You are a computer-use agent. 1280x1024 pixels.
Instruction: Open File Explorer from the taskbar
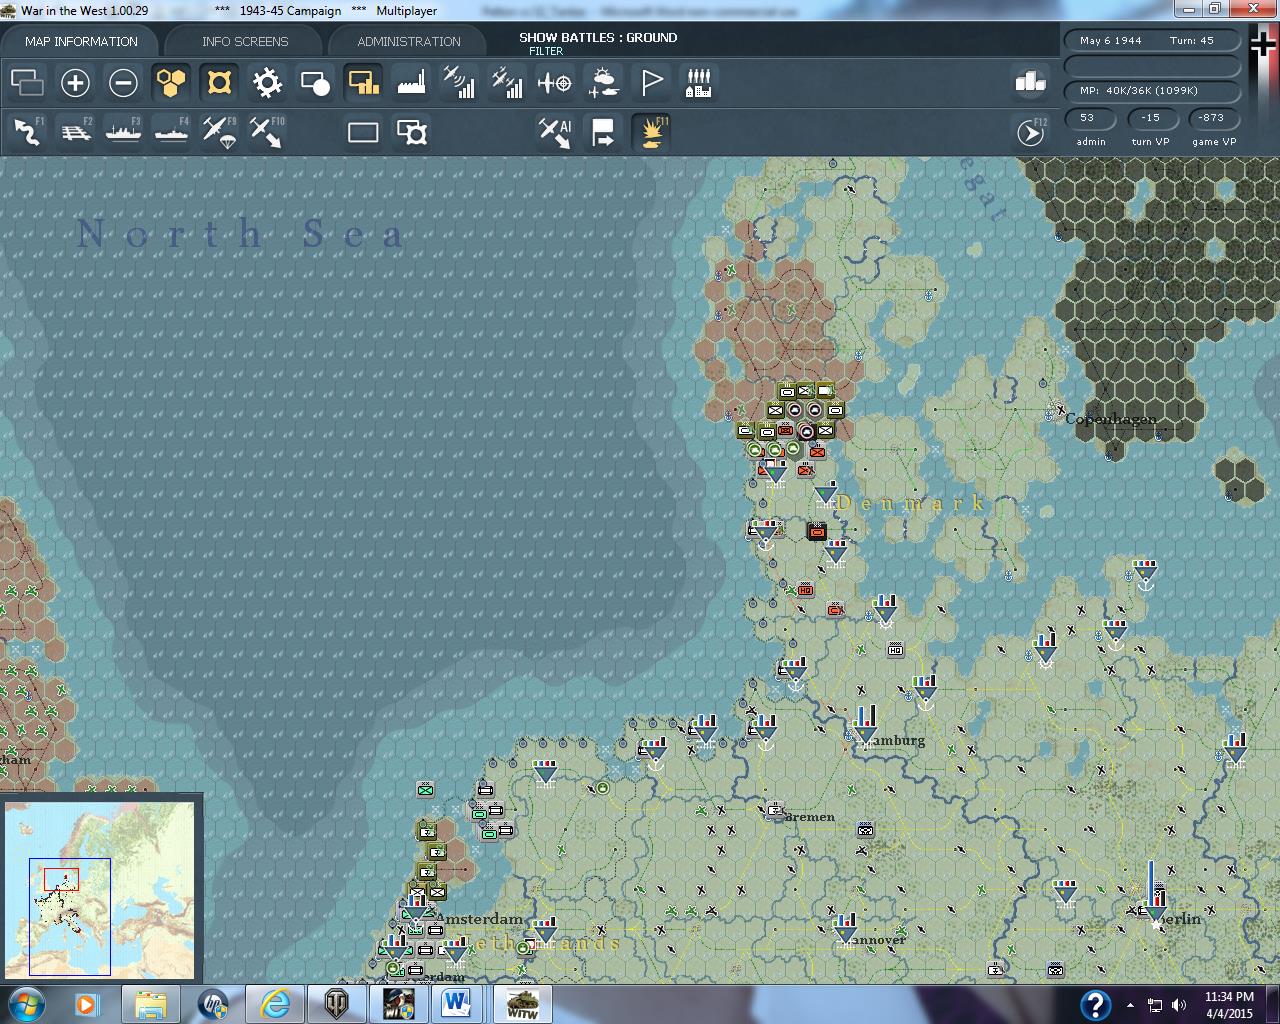[x=151, y=1004]
